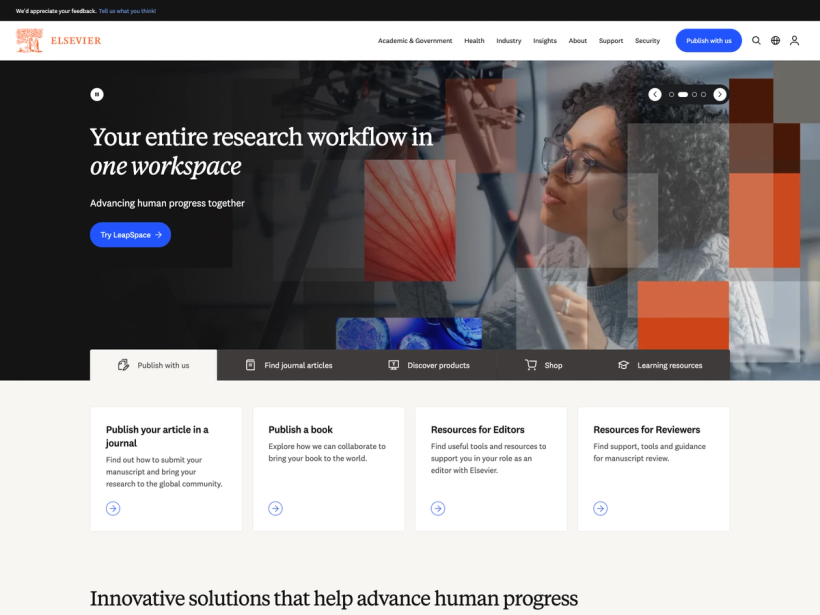The image size is (820, 615).
Task: Click arrow icon under Publish a book card
Action: pyautogui.click(x=276, y=508)
